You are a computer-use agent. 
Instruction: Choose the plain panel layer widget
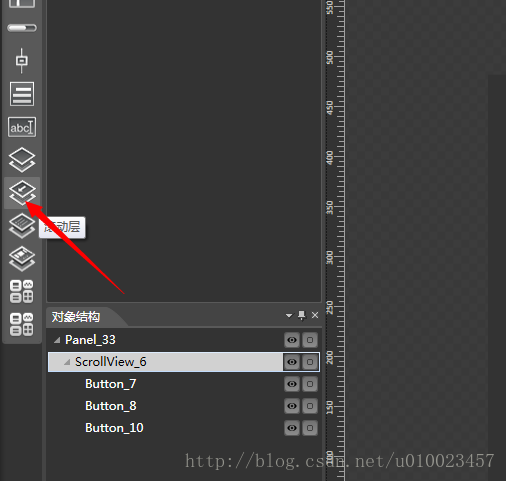pyautogui.click(x=22, y=160)
